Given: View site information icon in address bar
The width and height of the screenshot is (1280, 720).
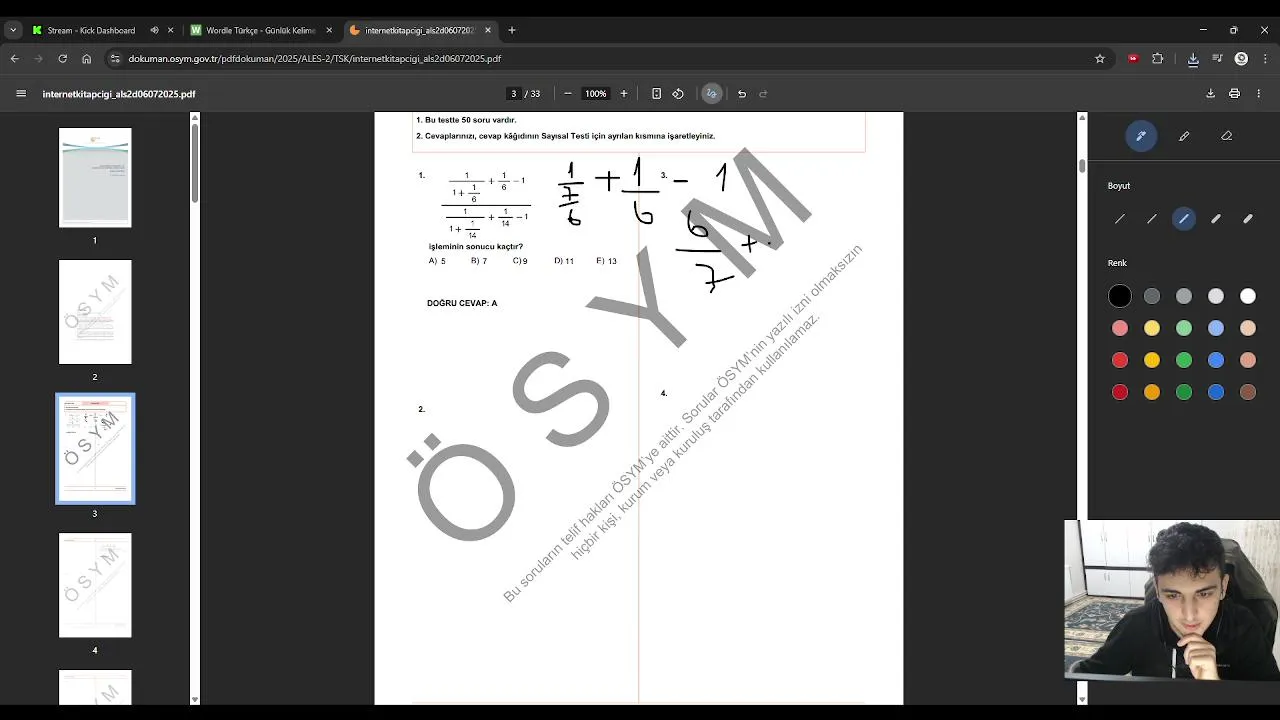Looking at the screenshot, I should (x=116, y=59).
